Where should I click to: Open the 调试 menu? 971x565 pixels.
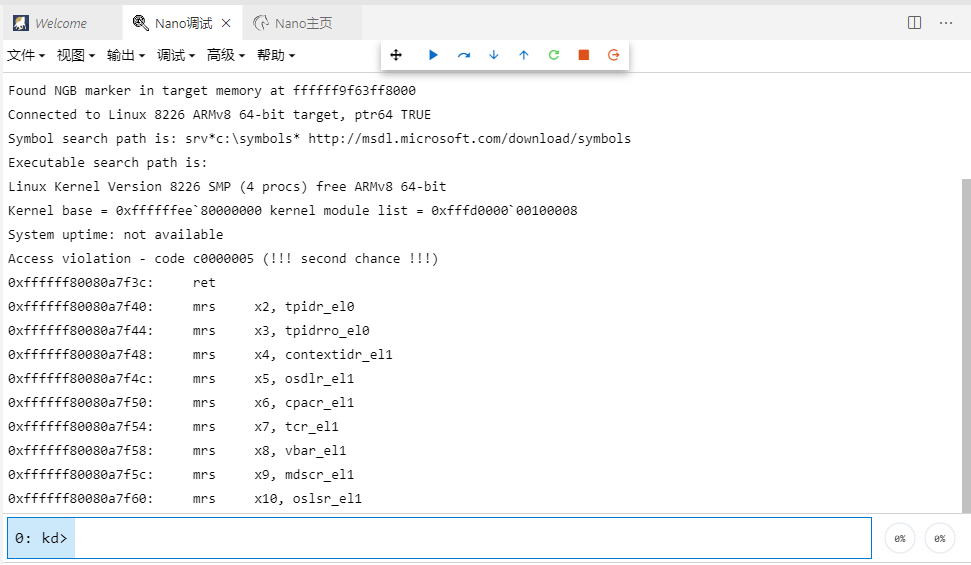pos(176,55)
